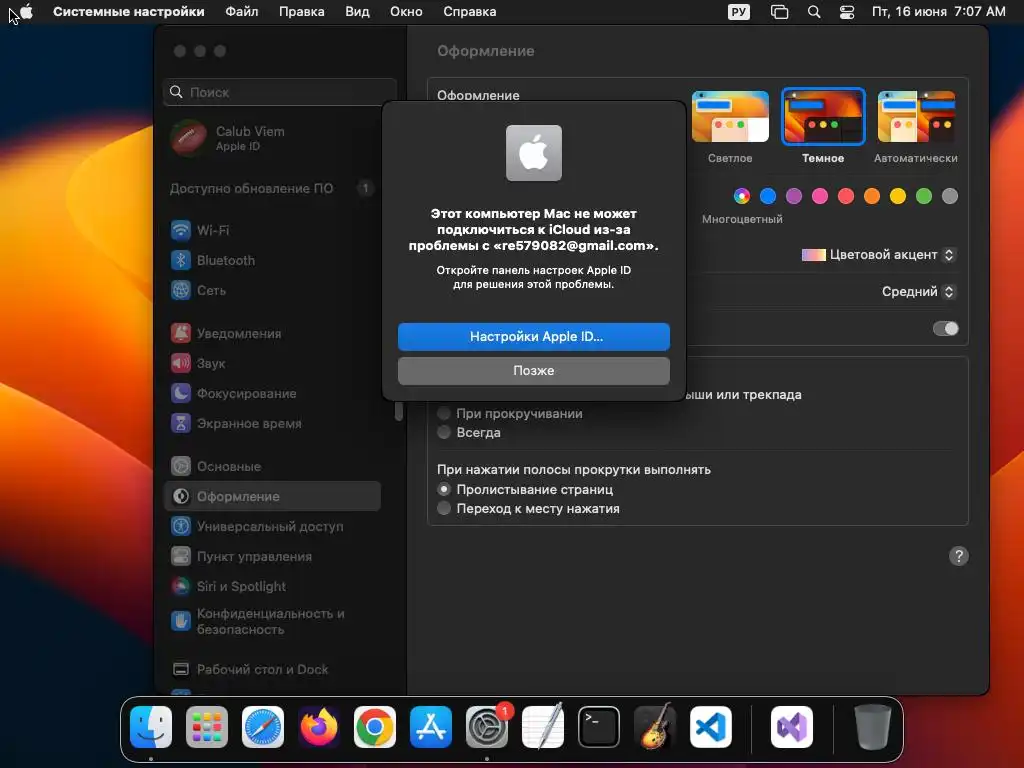Open the Правка menu
1024x768 pixels.
coord(302,12)
